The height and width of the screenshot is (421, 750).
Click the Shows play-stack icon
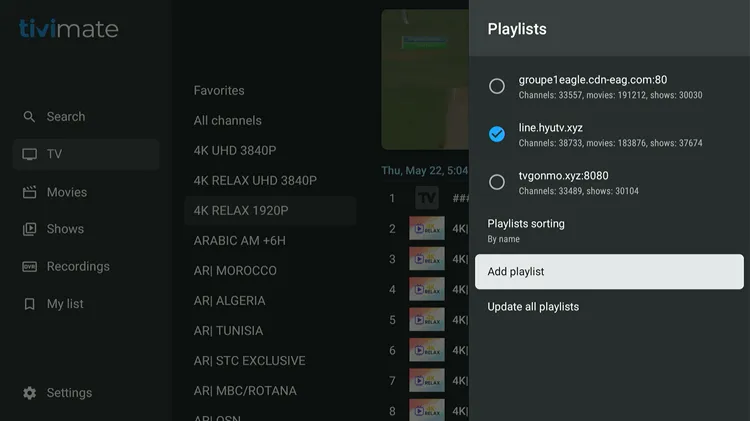click(x=29, y=229)
